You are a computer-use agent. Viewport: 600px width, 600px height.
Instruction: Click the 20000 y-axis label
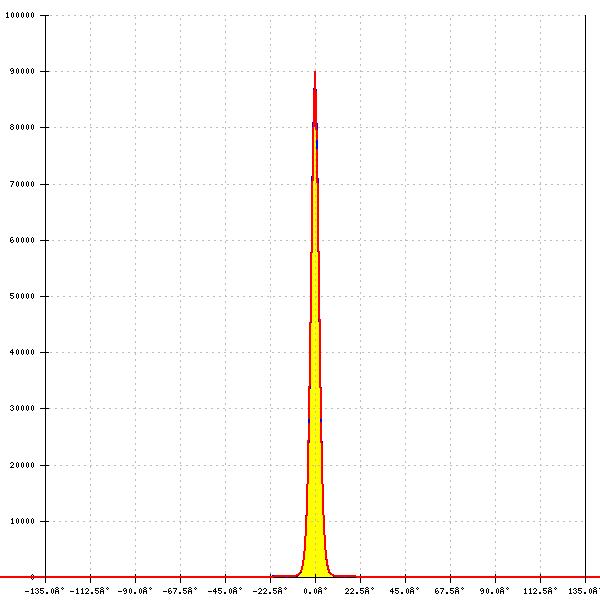pyautogui.click(x=22, y=465)
